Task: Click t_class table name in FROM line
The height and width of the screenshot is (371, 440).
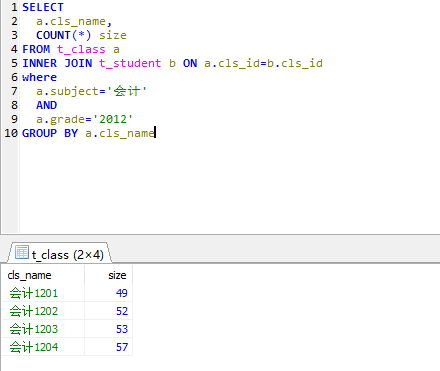Action: [81, 49]
